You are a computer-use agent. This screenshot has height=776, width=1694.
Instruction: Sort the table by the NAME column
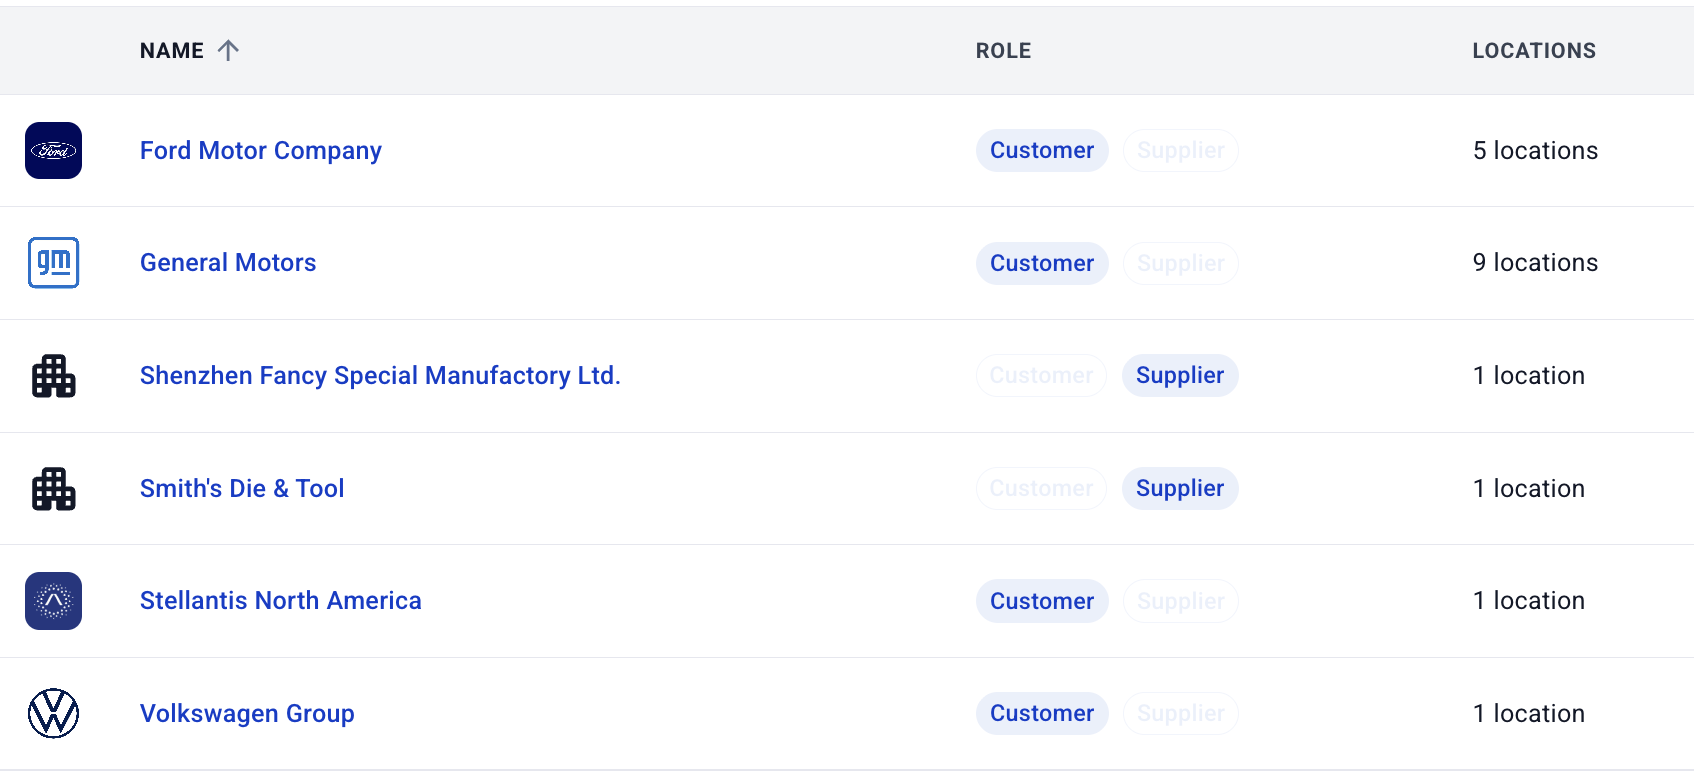170,50
